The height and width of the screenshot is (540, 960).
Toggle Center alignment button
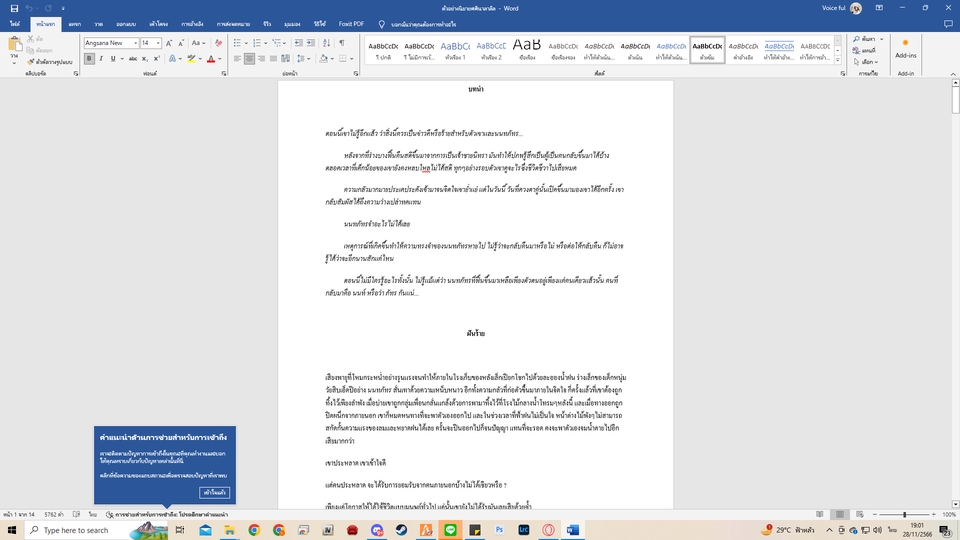(x=249, y=59)
